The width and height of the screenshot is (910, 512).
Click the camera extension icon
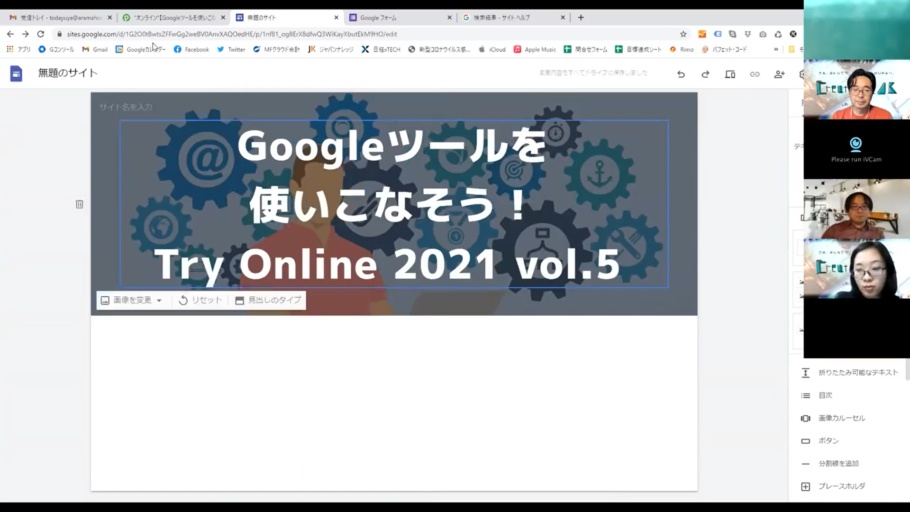coord(763,34)
